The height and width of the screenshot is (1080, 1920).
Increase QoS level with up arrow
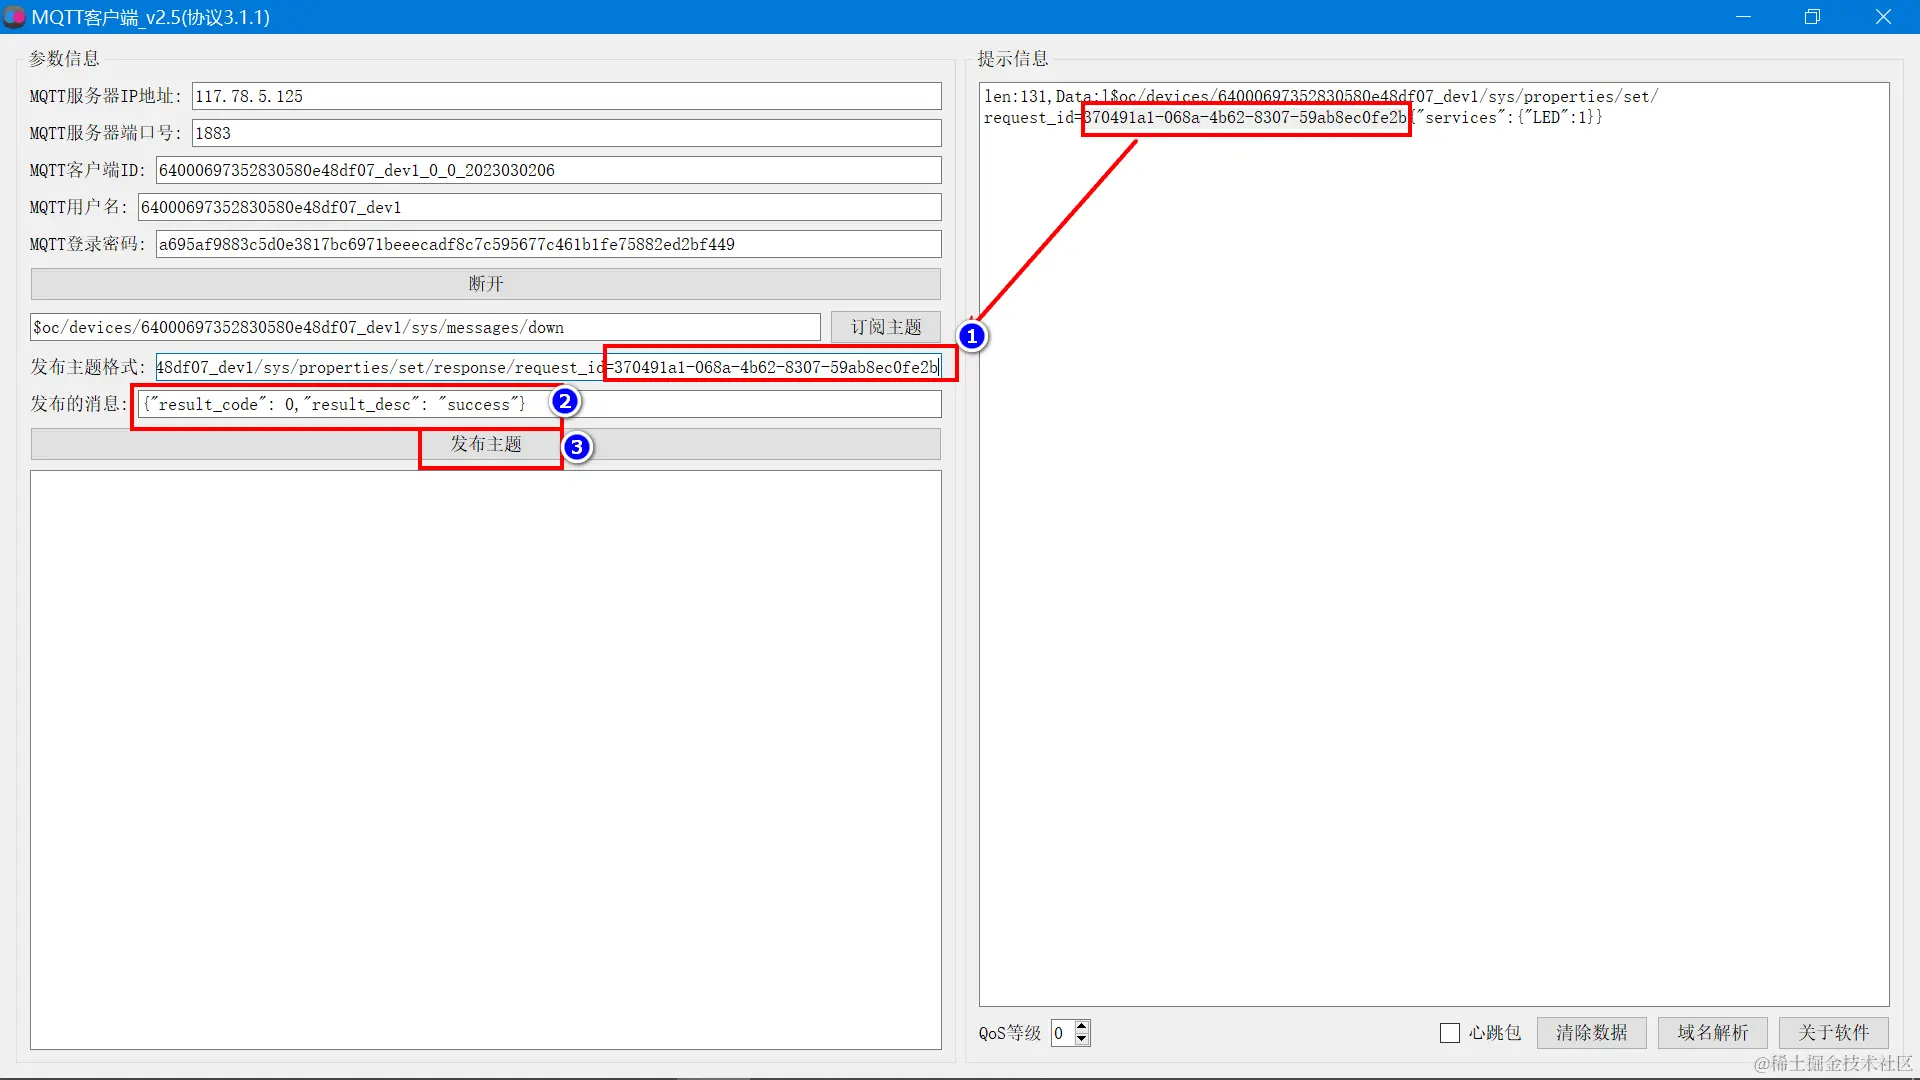tap(1082, 1026)
